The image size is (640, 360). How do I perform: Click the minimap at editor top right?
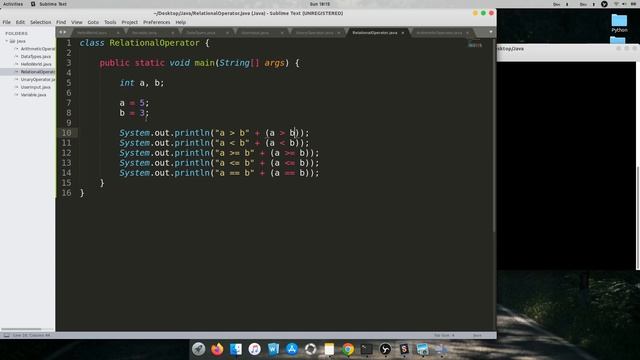point(475,45)
